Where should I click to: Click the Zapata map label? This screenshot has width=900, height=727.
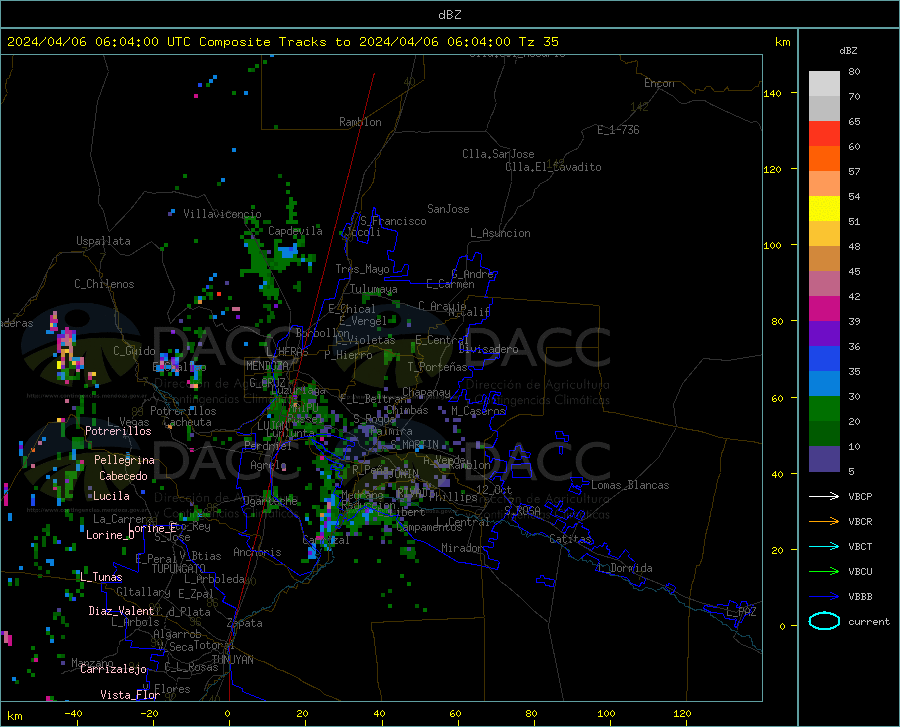[x=245, y=623]
